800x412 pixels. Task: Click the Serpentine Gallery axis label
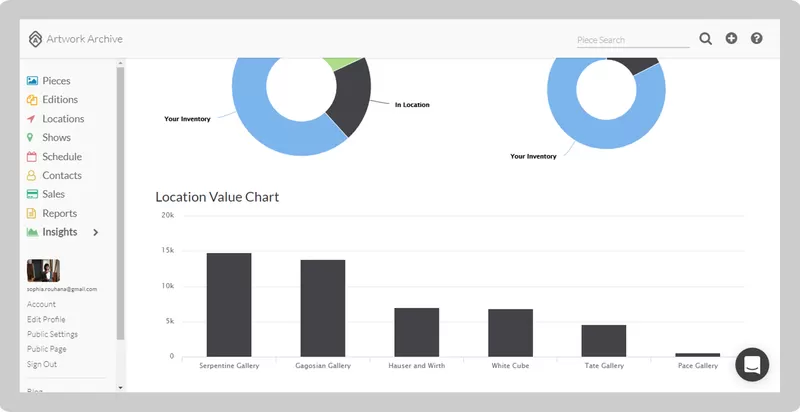pyautogui.click(x=229, y=366)
